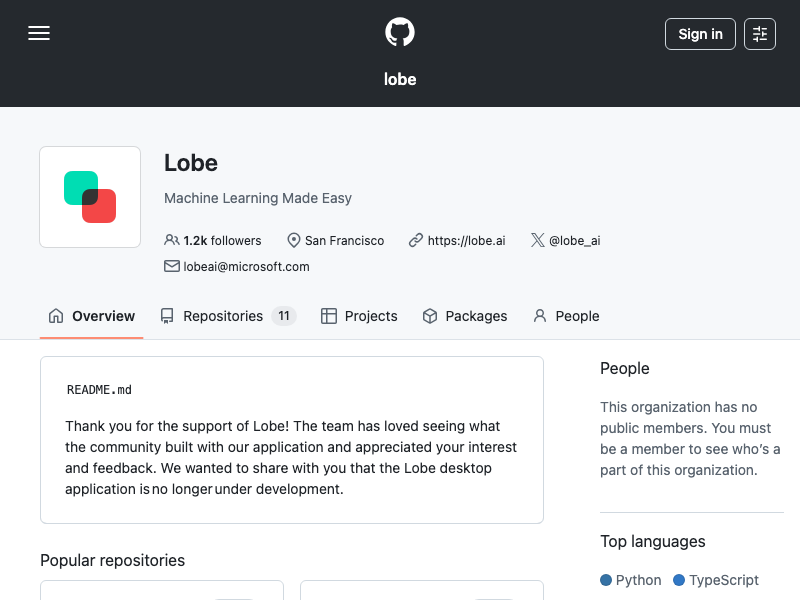The width and height of the screenshot is (800, 600).
Task: Click the Lobe organization avatar
Action: click(x=90, y=196)
